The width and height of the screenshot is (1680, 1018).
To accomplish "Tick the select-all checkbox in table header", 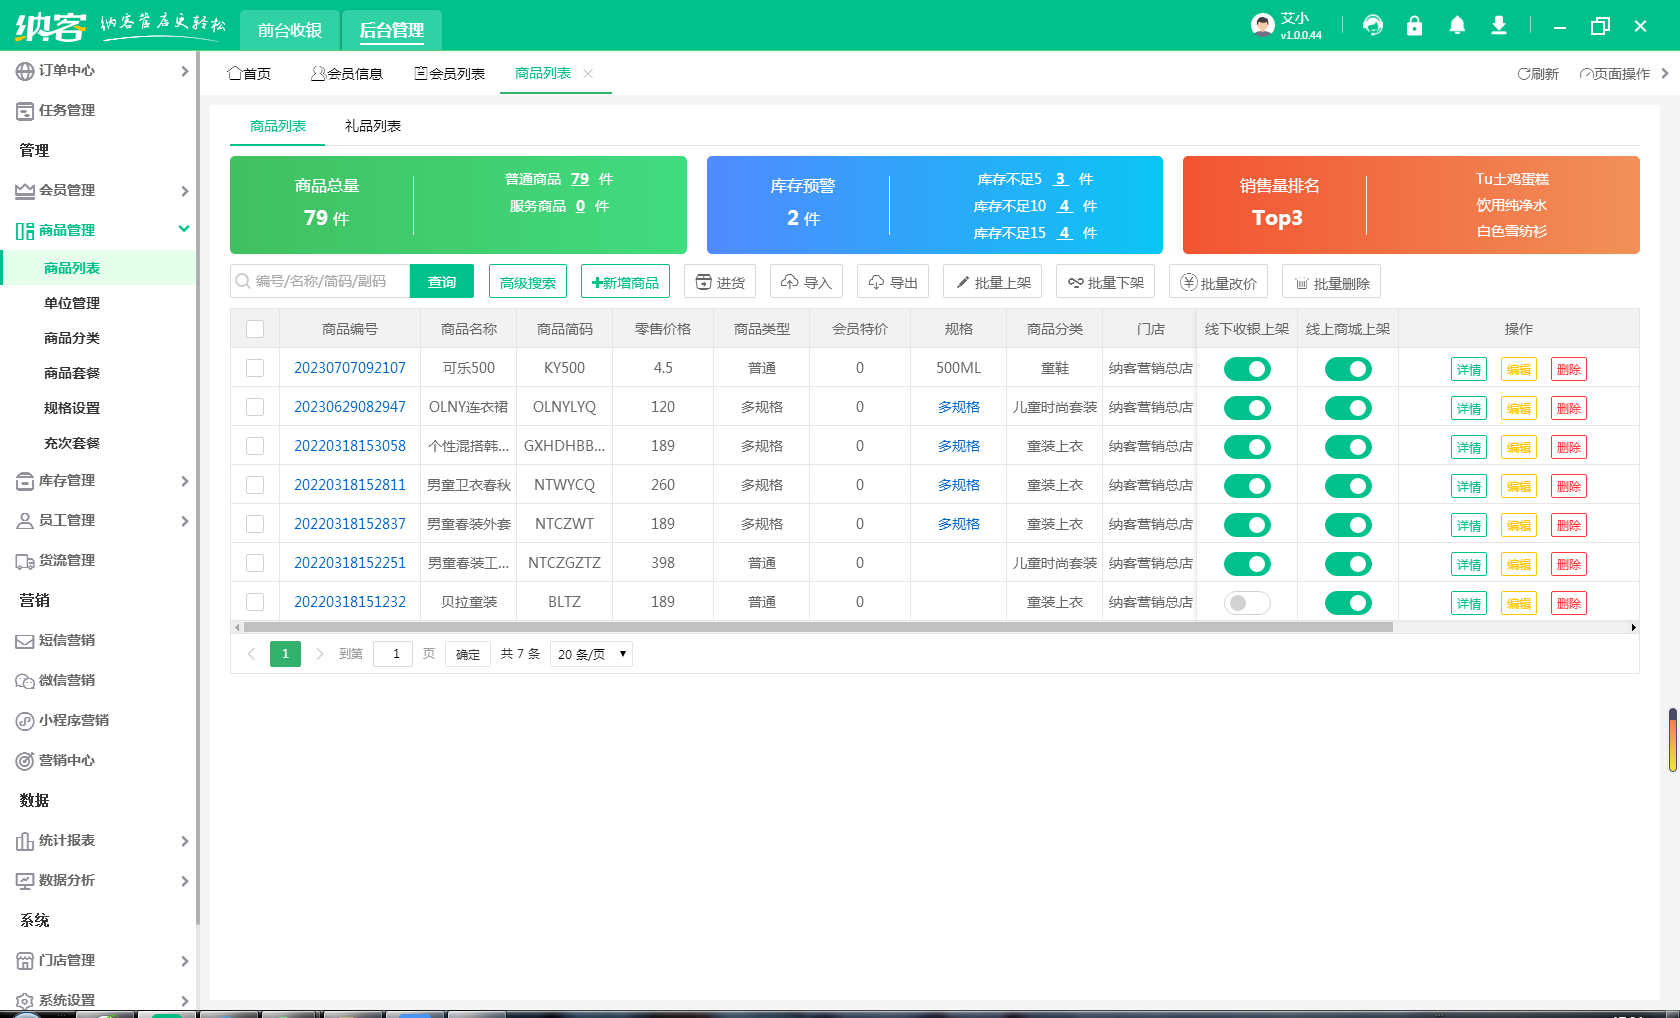I will click(255, 329).
